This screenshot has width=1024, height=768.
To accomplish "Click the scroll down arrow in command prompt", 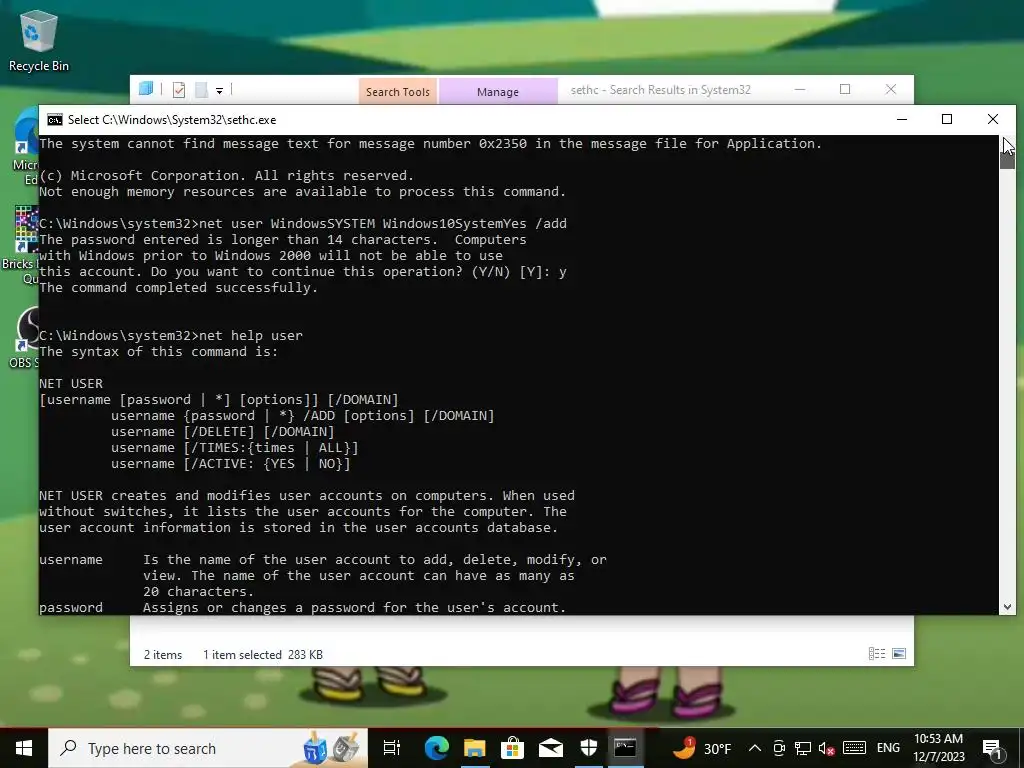I will pyautogui.click(x=1007, y=607).
